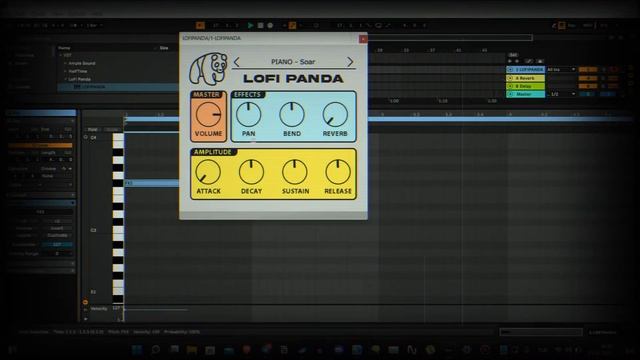Click the DECAY knob in Amplitude
The height and width of the screenshot is (360, 640).
point(251,172)
